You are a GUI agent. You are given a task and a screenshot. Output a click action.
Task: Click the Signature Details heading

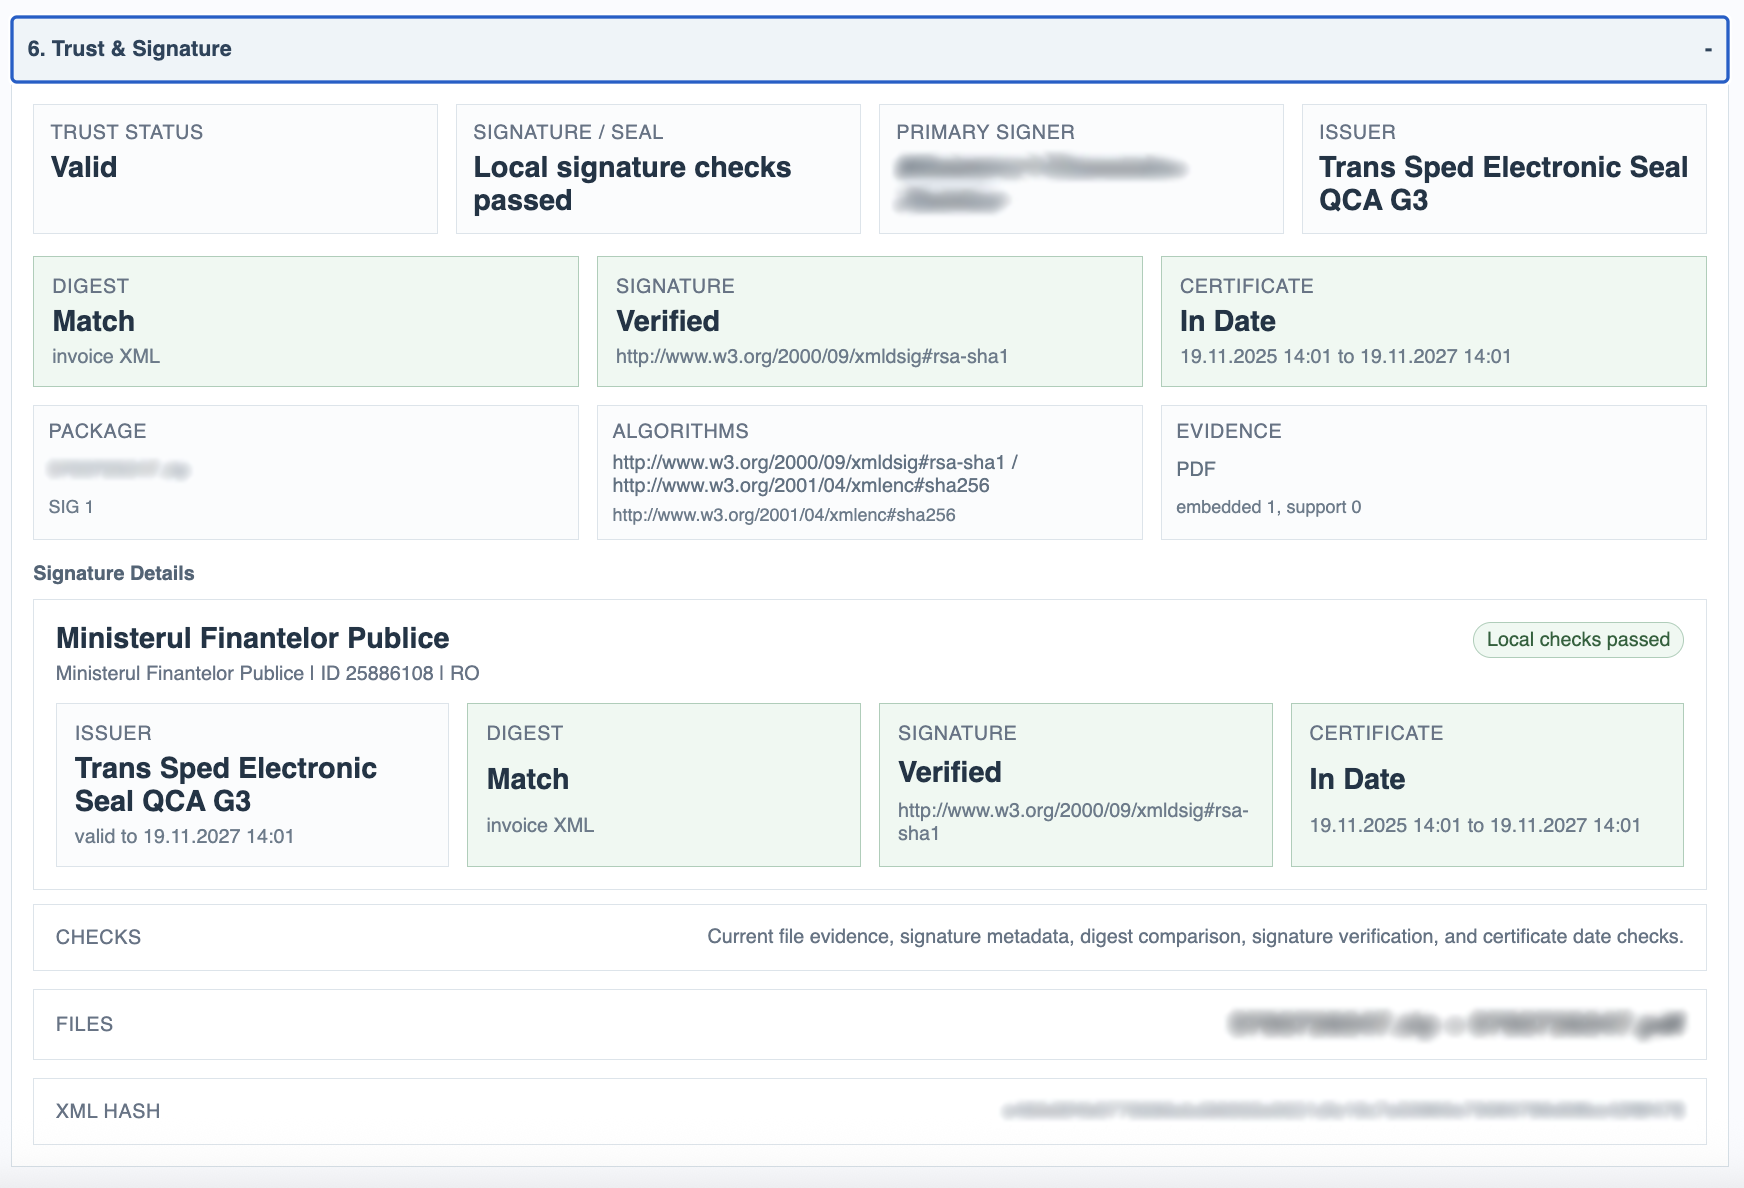tap(114, 573)
